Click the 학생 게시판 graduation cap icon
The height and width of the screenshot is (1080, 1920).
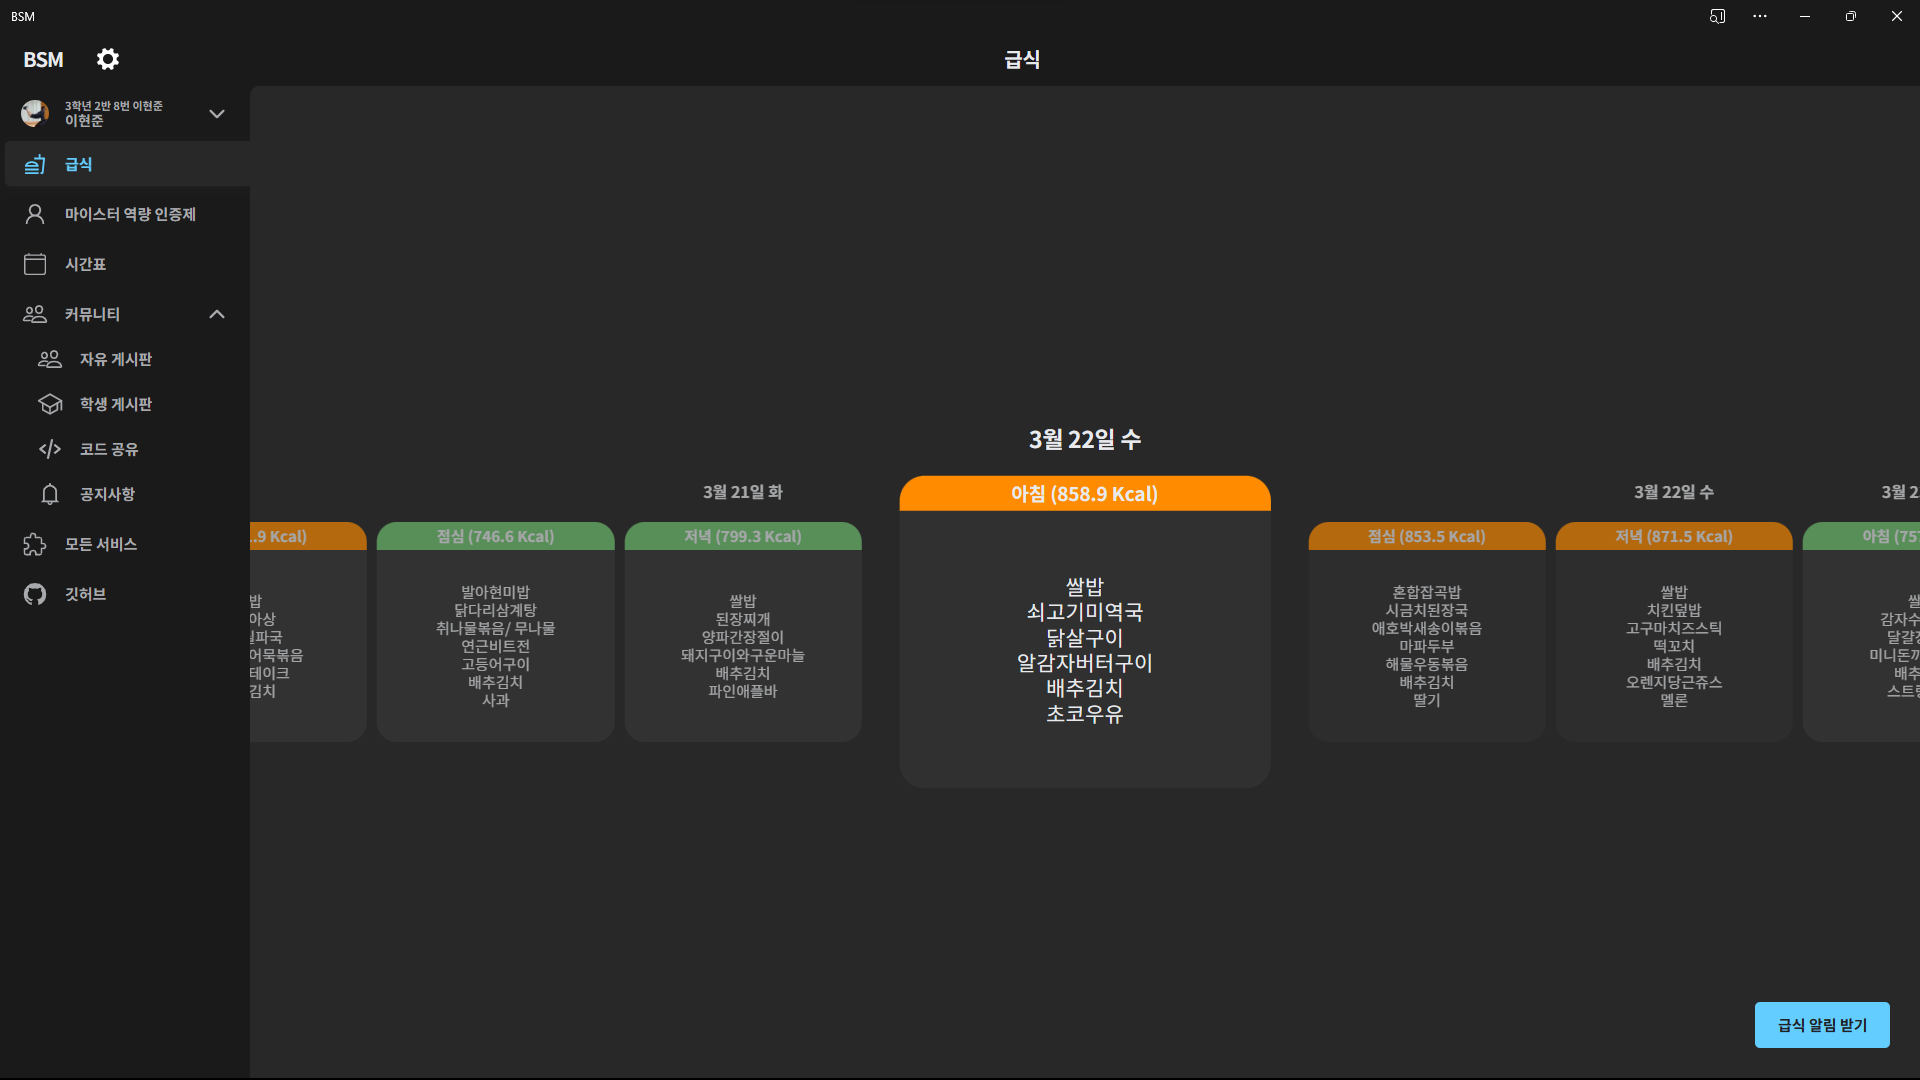pyautogui.click(x=50, y=404)
